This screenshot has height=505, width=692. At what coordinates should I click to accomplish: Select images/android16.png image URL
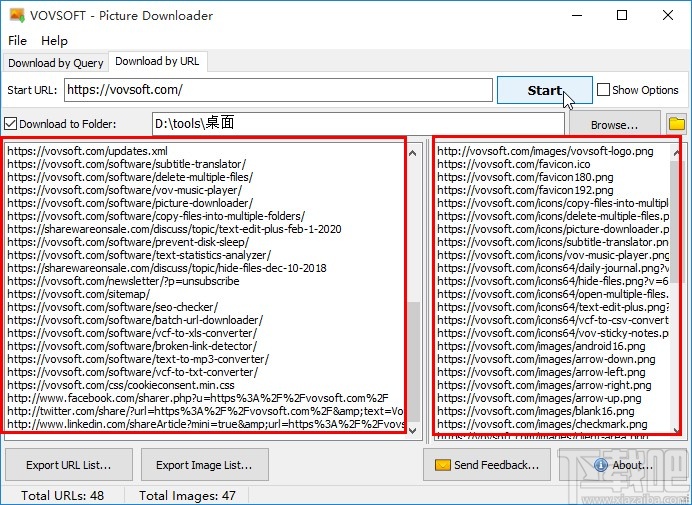[541, 346]
